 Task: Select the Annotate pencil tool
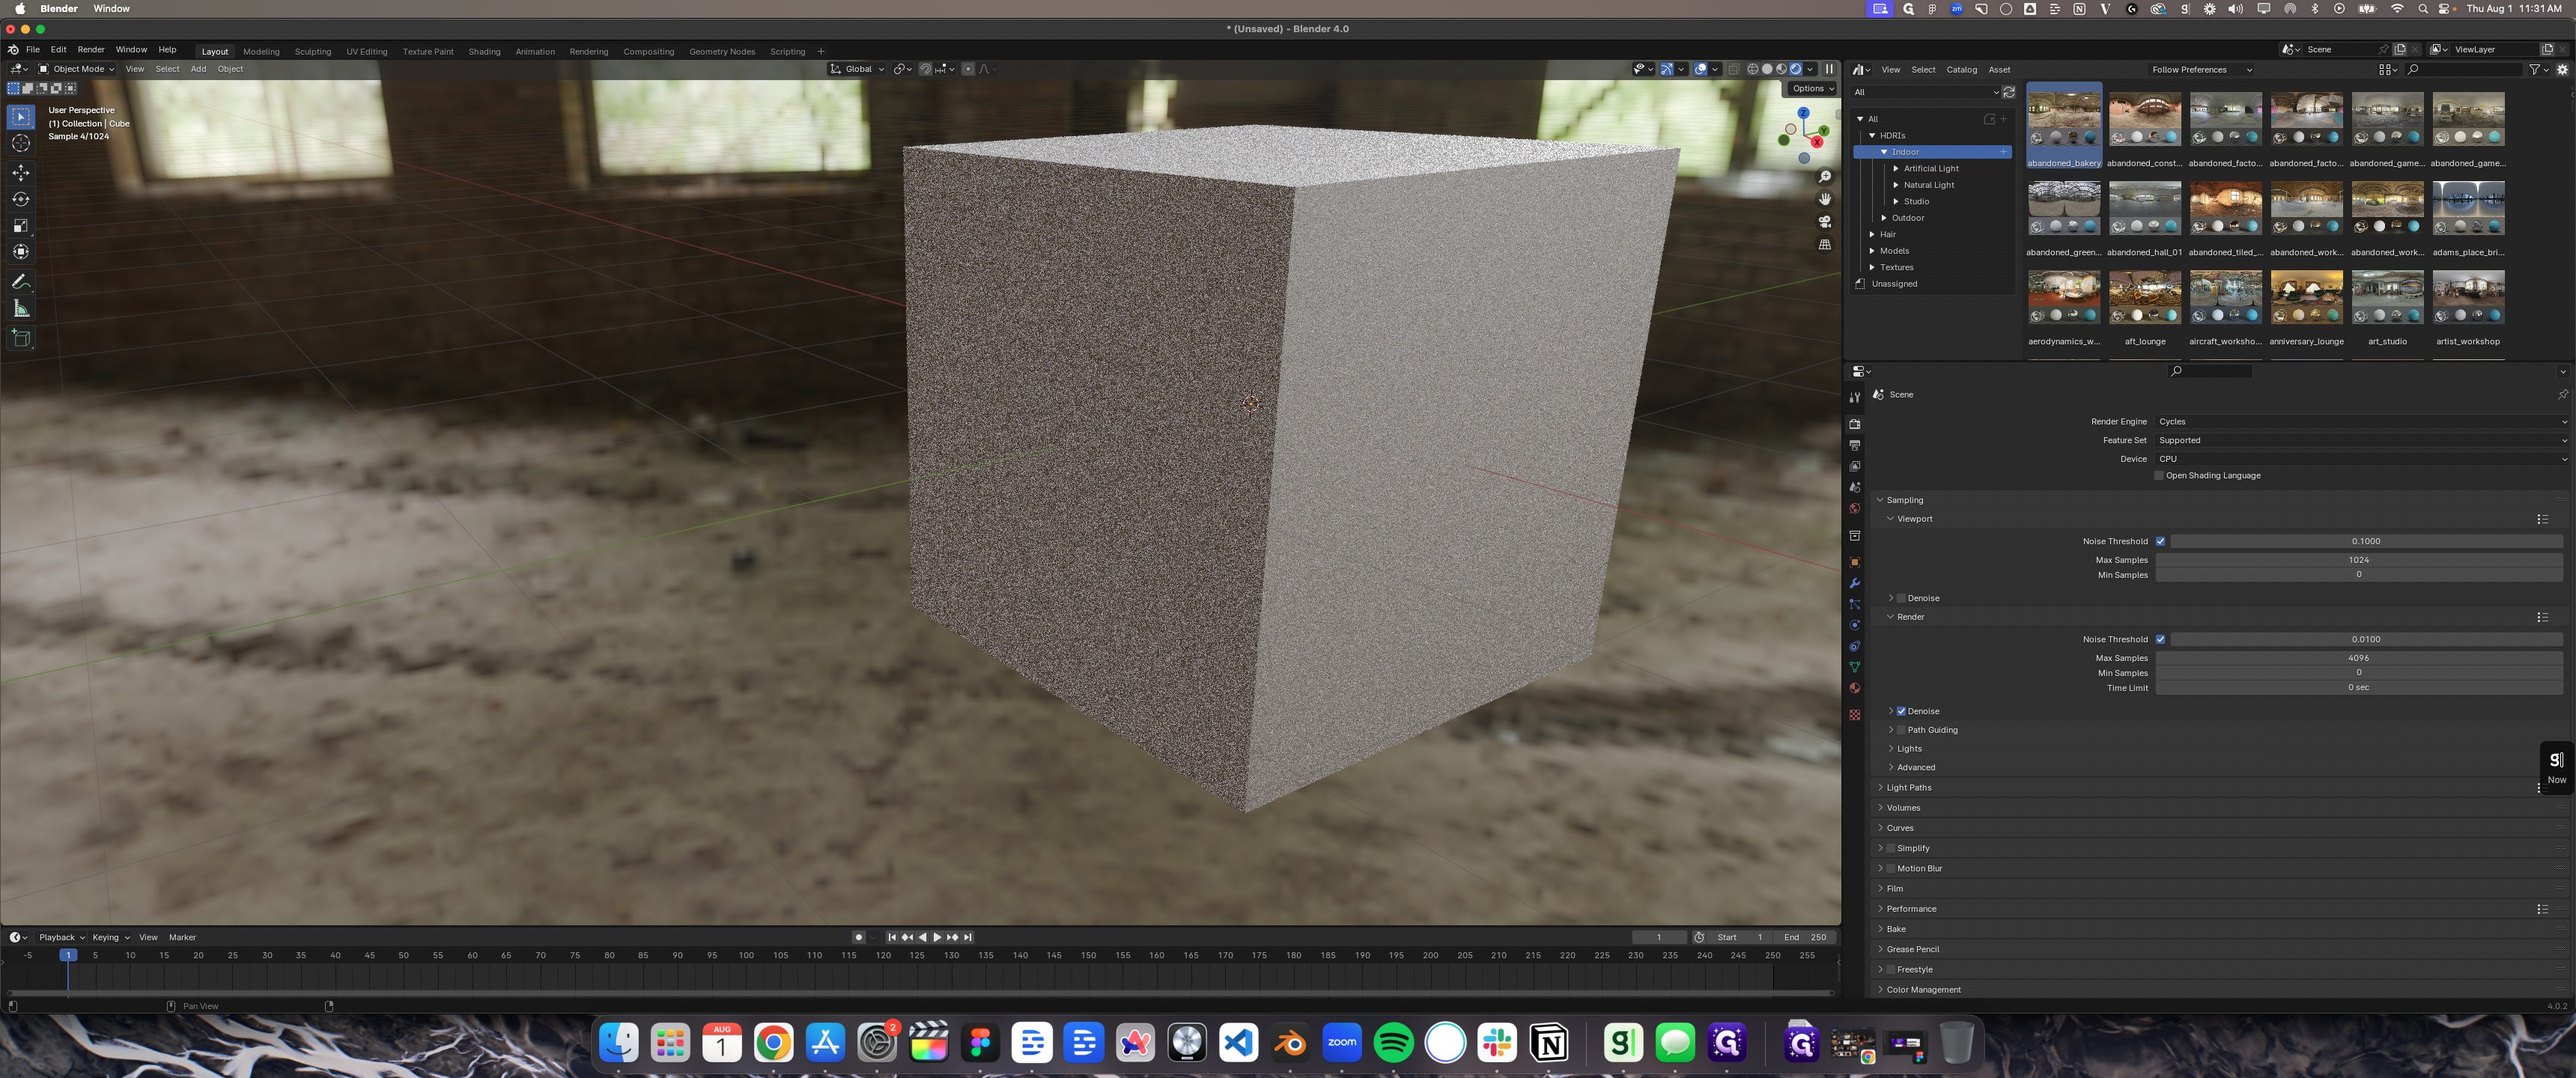click(x=20, y=282)
